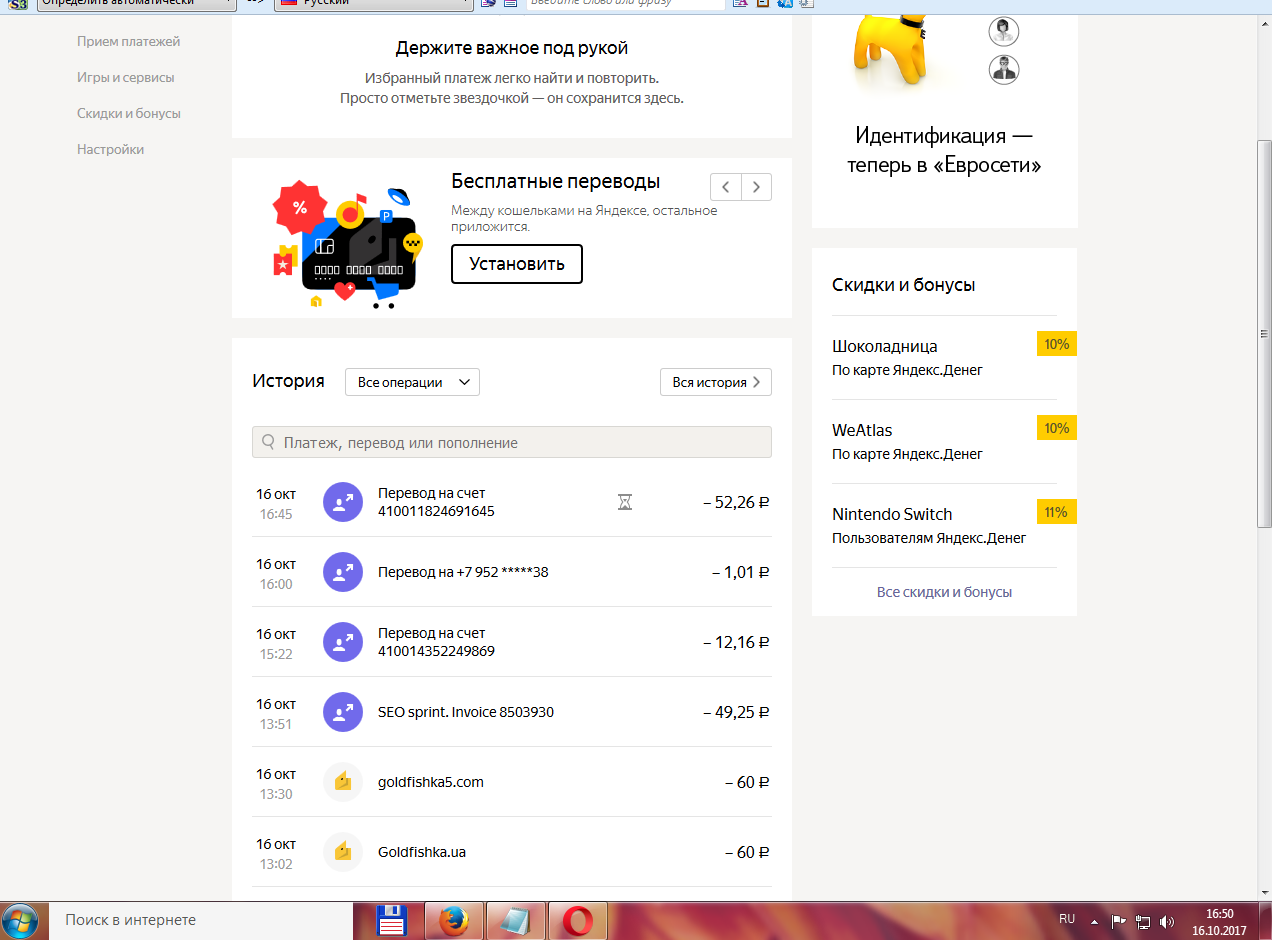The height and width of the screenshot is (940, 1272).
Task: Click the Action Center flag tray icon
Action: click(x=1119, y=920)
